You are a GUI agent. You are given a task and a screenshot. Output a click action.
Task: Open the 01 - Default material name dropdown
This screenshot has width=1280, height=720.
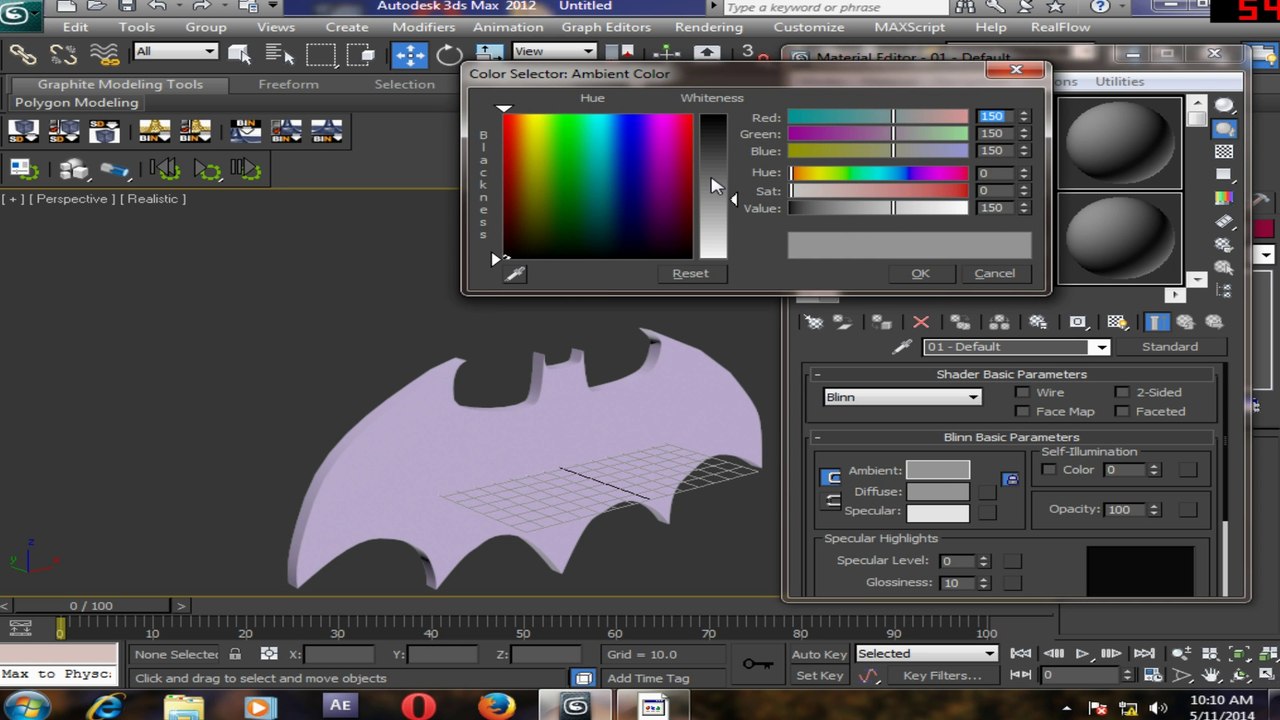tap(1016, 347)
